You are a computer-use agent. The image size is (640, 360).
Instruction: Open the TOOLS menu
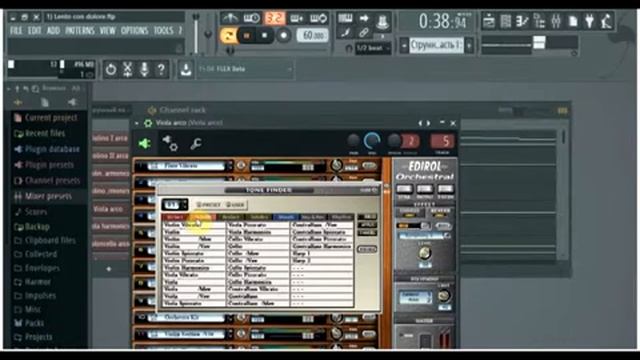click(x=164, y=31)
